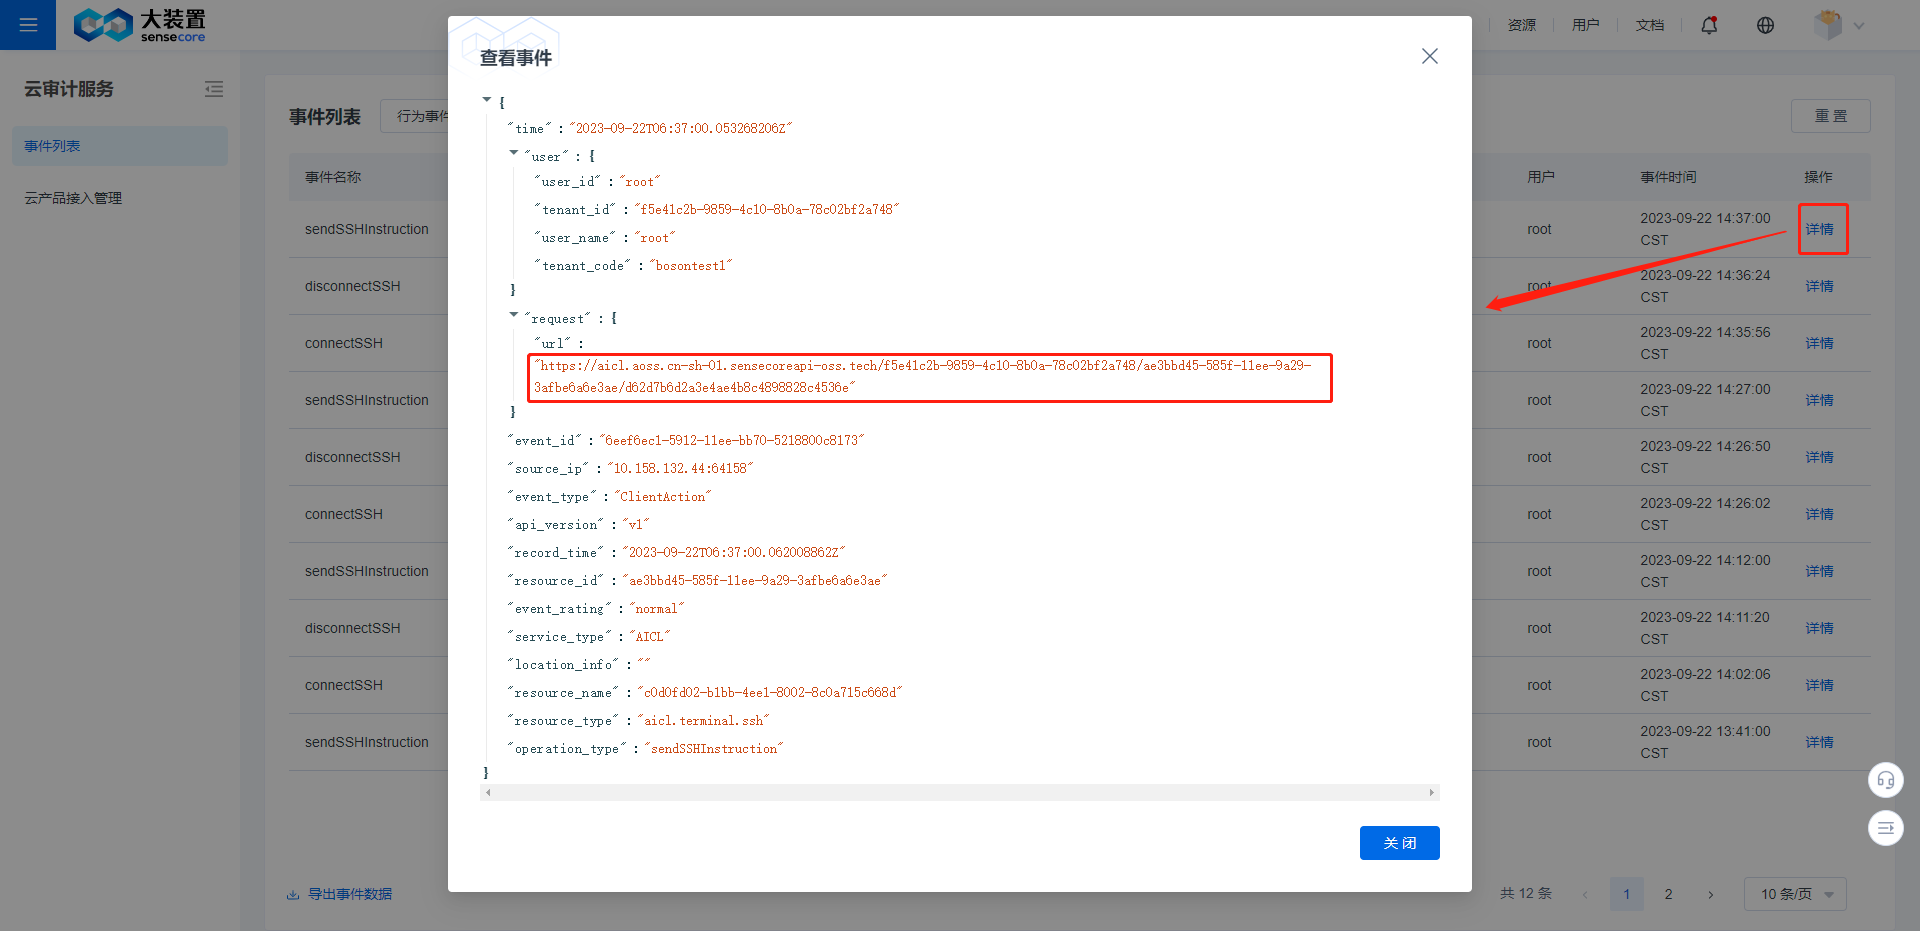1920x931 pixels.
Task: Open the 10 per page dropdown
Action: [x=1794, y=894]
